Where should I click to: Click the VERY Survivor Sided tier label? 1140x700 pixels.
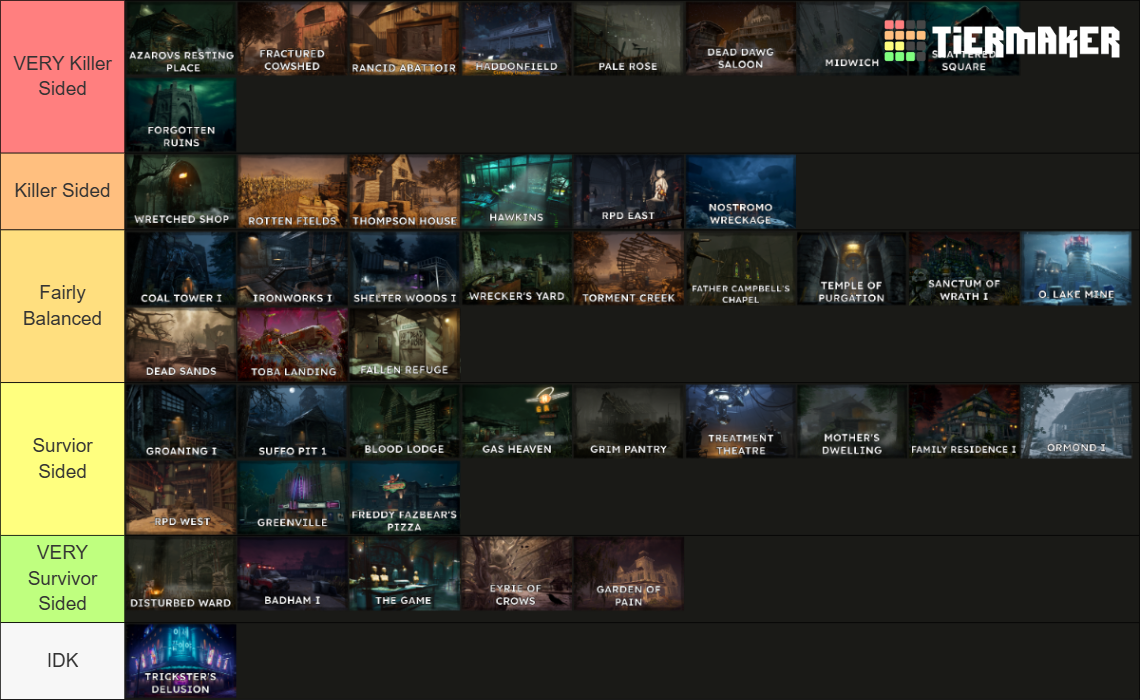(63, 579)
